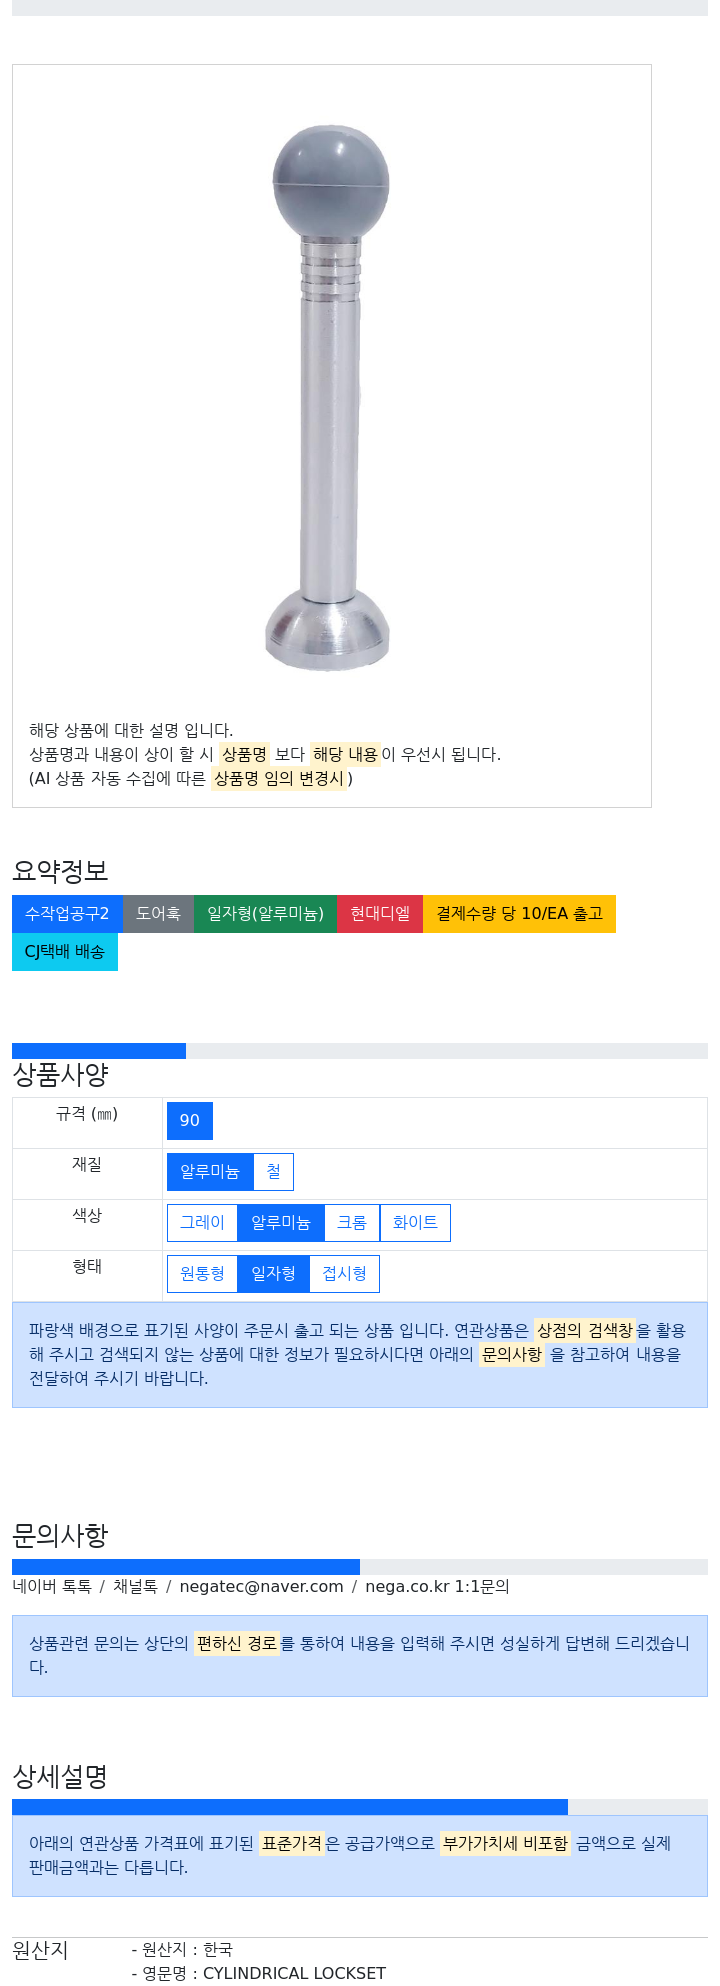The image size is (720, 1986).
Task: Select the 수작업공구2 blue tag
Action: click(x=67, y=914)
